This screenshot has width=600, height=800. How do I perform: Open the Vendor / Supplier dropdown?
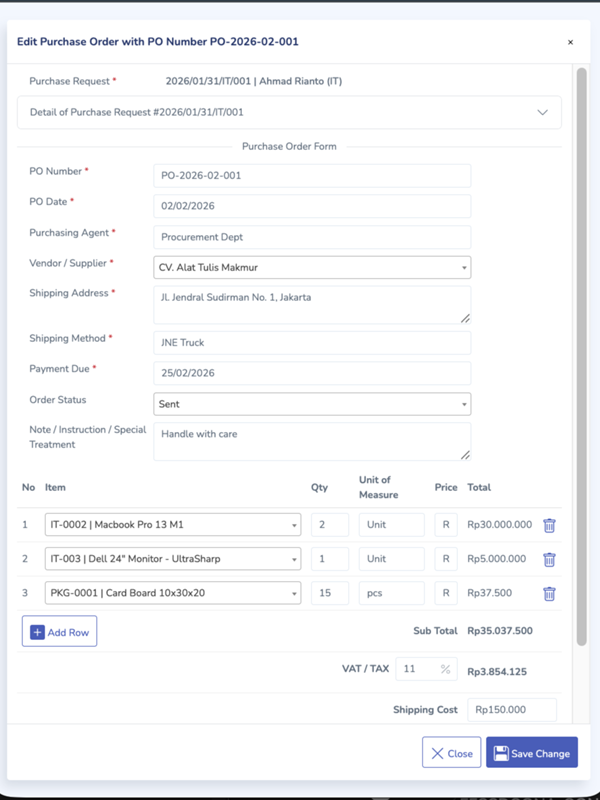point(312,267)
